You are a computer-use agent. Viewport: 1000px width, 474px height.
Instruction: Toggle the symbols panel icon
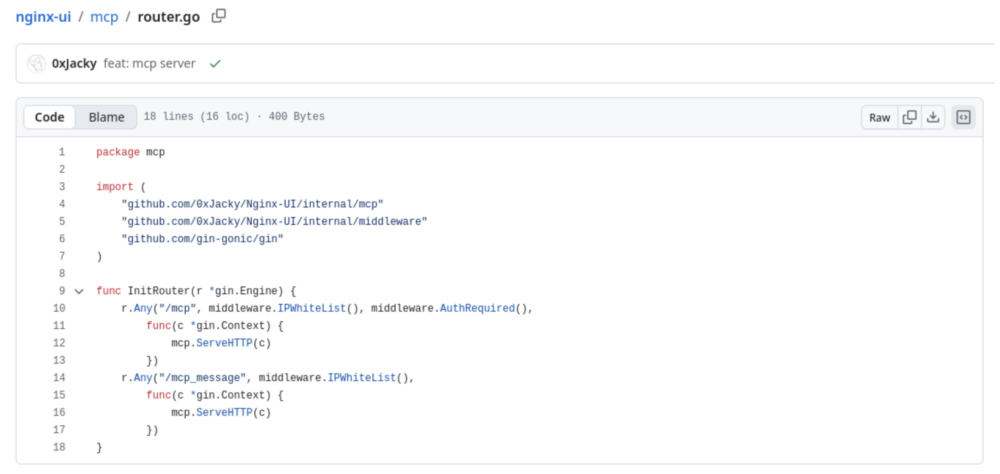point(963,117)
